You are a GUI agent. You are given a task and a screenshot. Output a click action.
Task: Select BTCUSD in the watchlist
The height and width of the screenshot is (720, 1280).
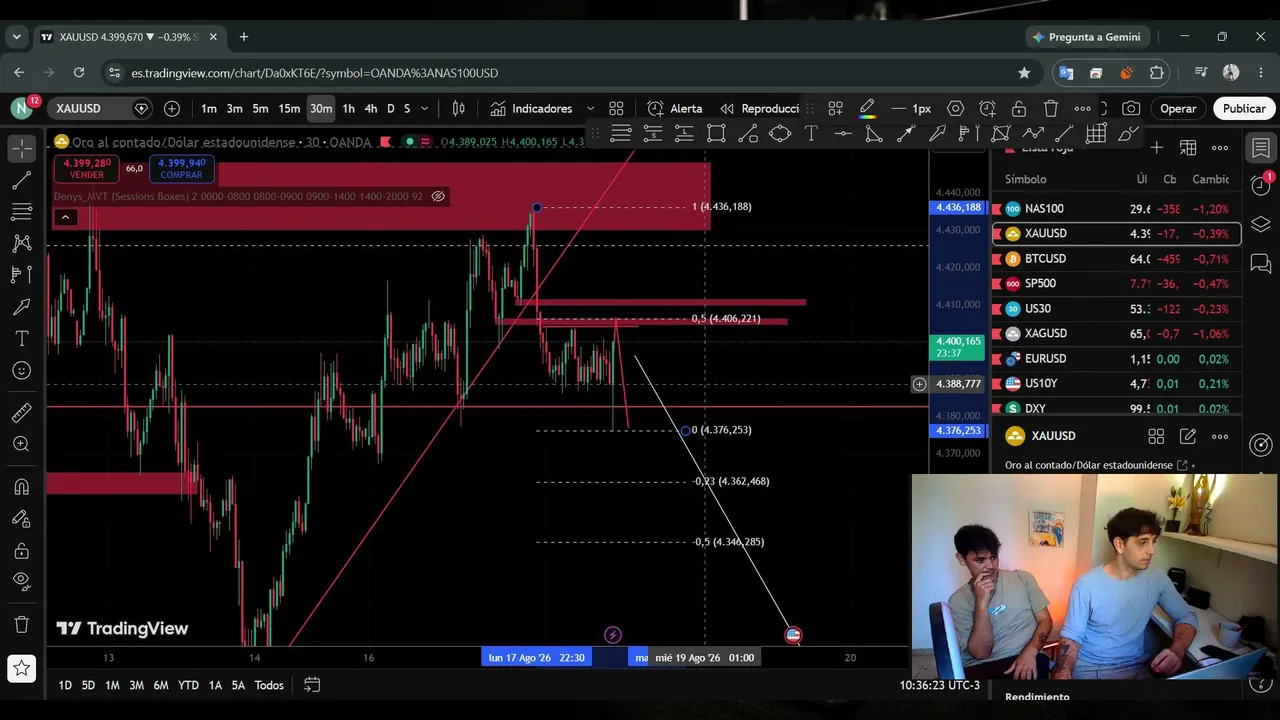click(x=1116, y=259)
